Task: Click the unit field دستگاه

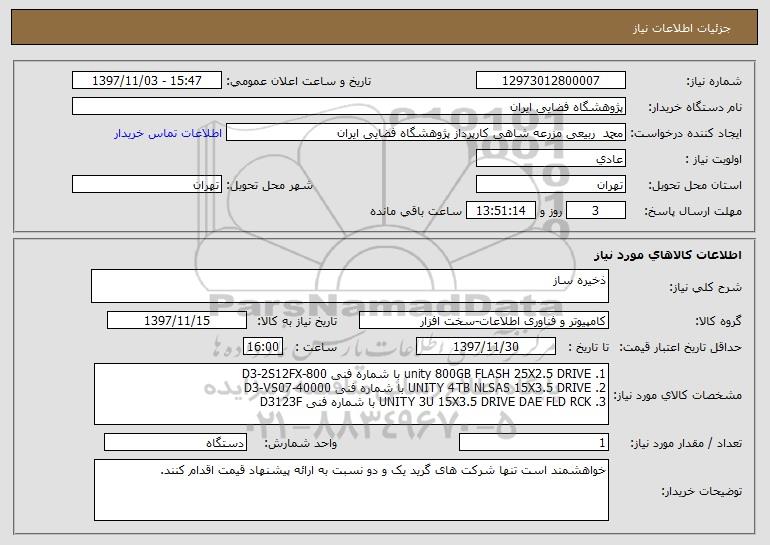Action: 175,442
